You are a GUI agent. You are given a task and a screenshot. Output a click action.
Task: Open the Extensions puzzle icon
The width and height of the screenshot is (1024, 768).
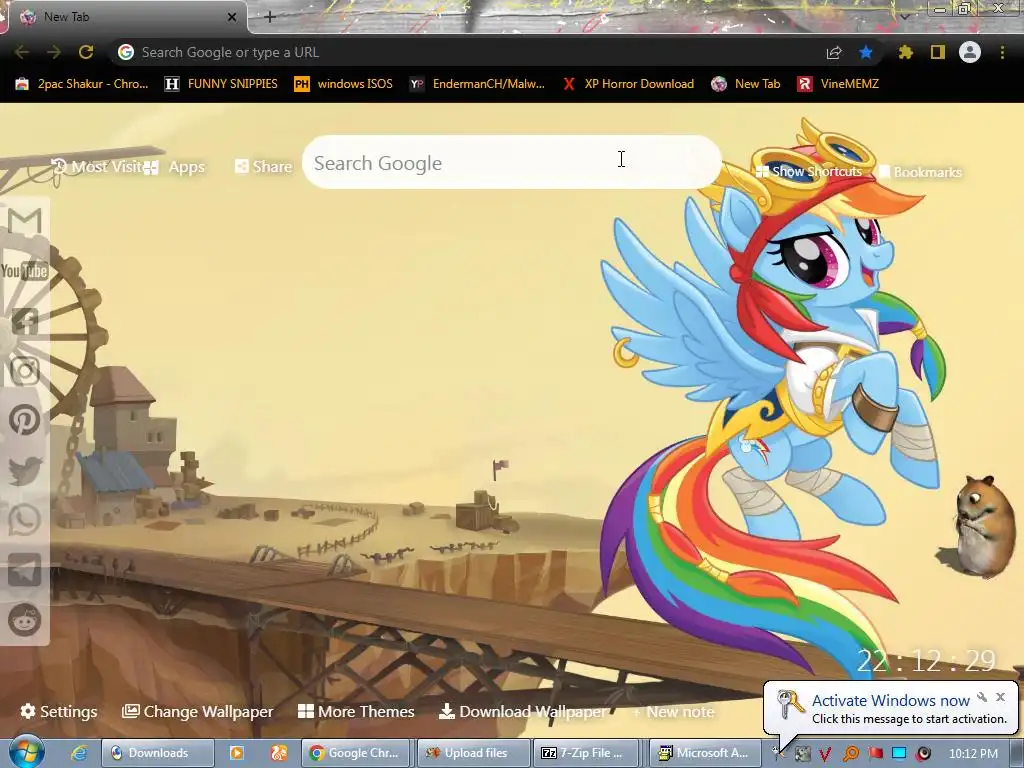click(x=906, y=52)
